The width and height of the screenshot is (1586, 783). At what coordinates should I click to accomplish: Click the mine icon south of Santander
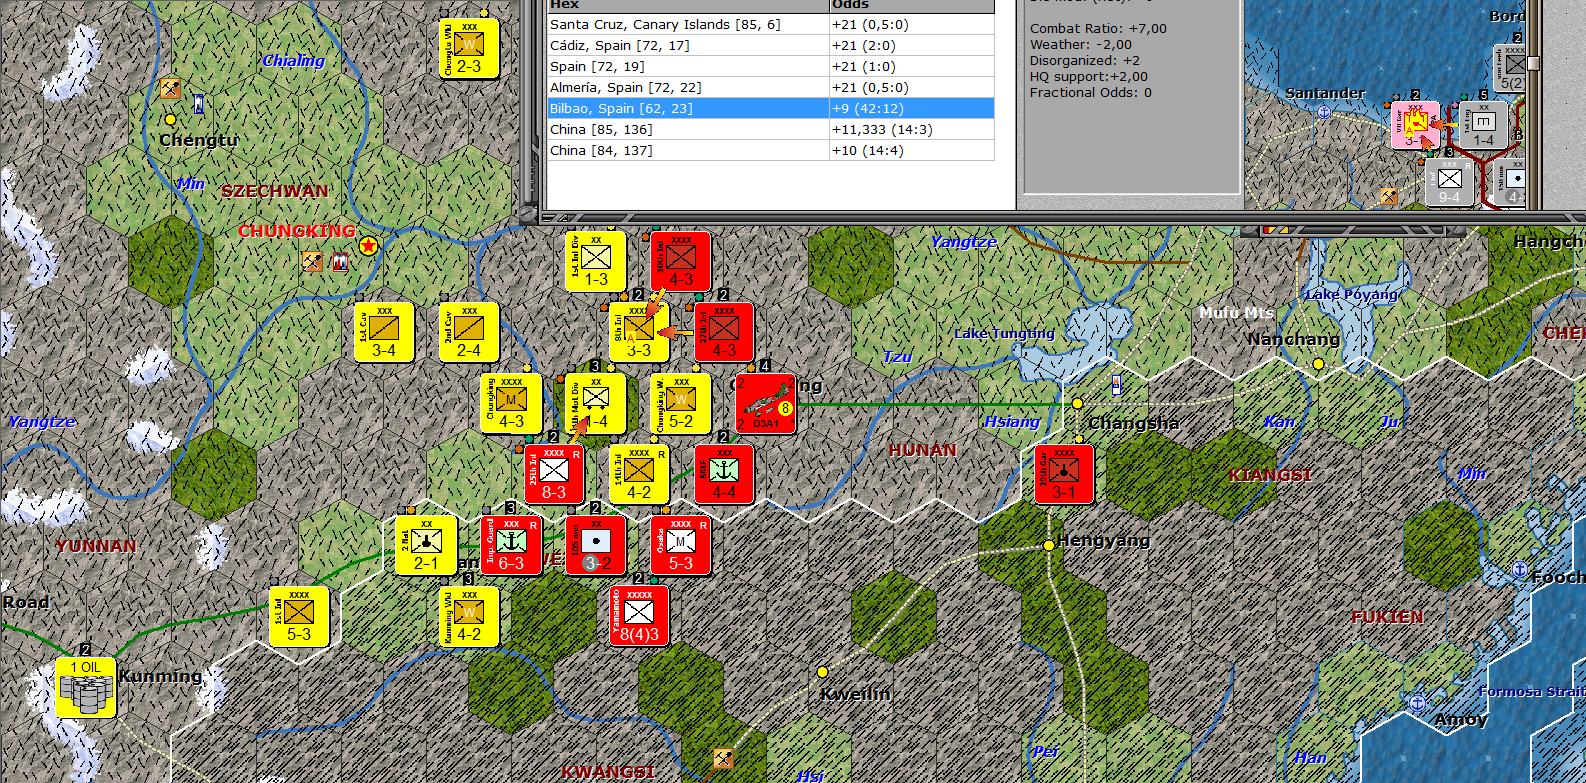click(1389, 196)
